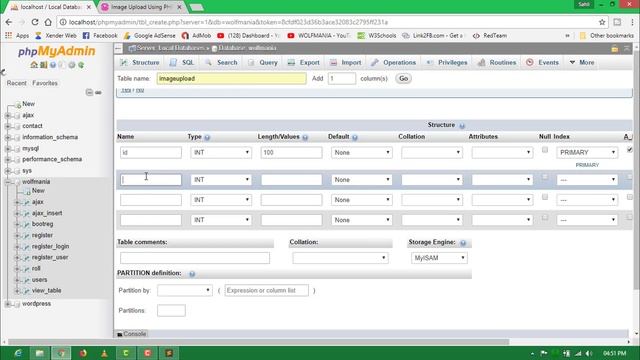Switch to Export tab

point(304,62)
